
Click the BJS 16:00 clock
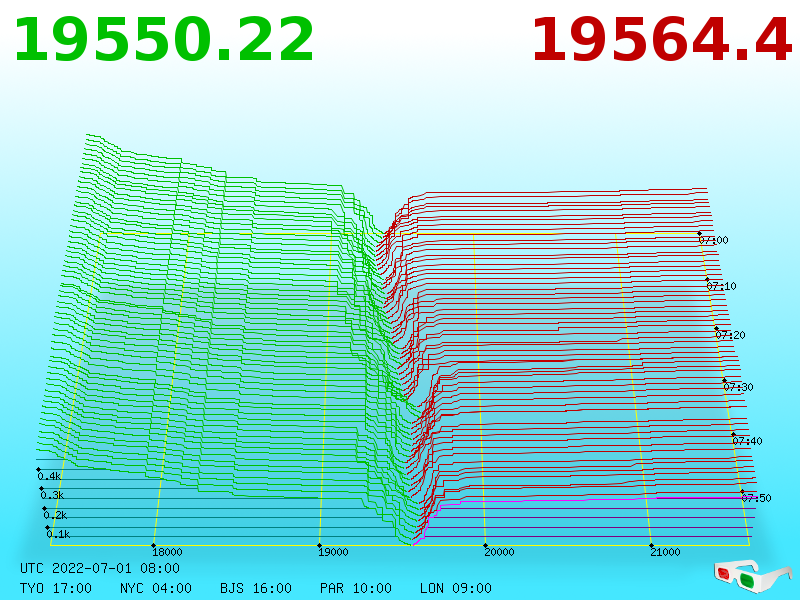[x=256, y=588]
